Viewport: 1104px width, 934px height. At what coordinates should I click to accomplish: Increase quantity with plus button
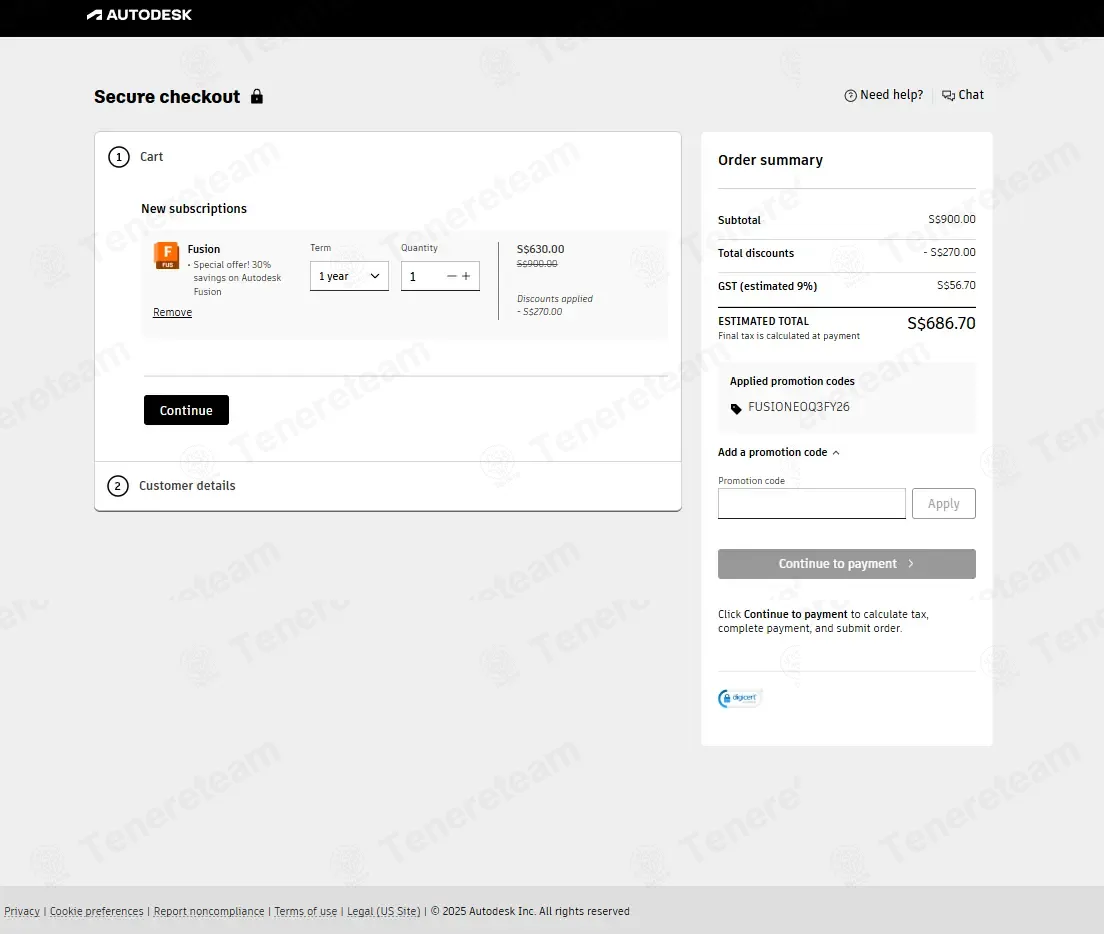coord(466,276)
